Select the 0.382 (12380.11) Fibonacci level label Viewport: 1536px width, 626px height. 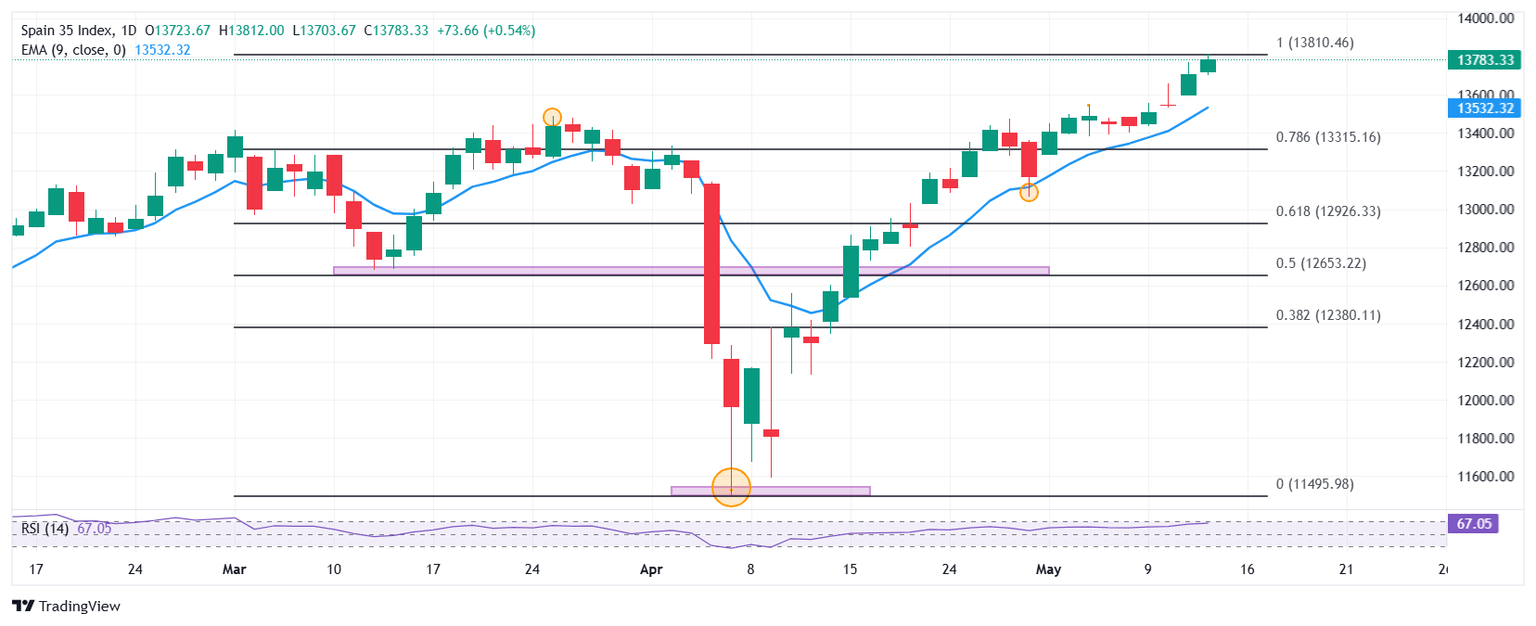click(1328, 315)
